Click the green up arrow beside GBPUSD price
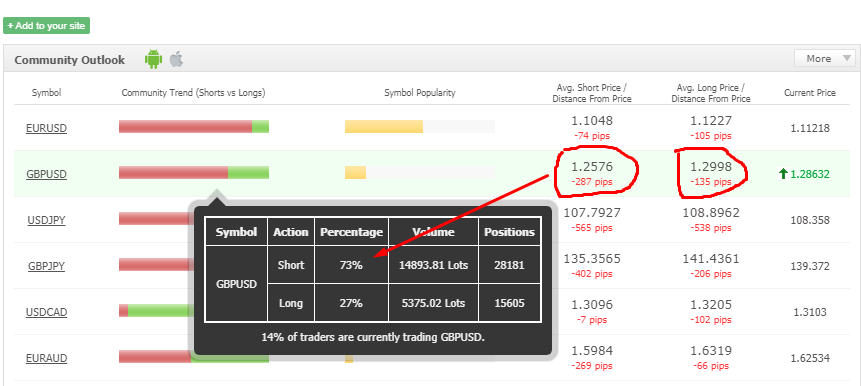This screenshot has height=386, width=861. 783,174
